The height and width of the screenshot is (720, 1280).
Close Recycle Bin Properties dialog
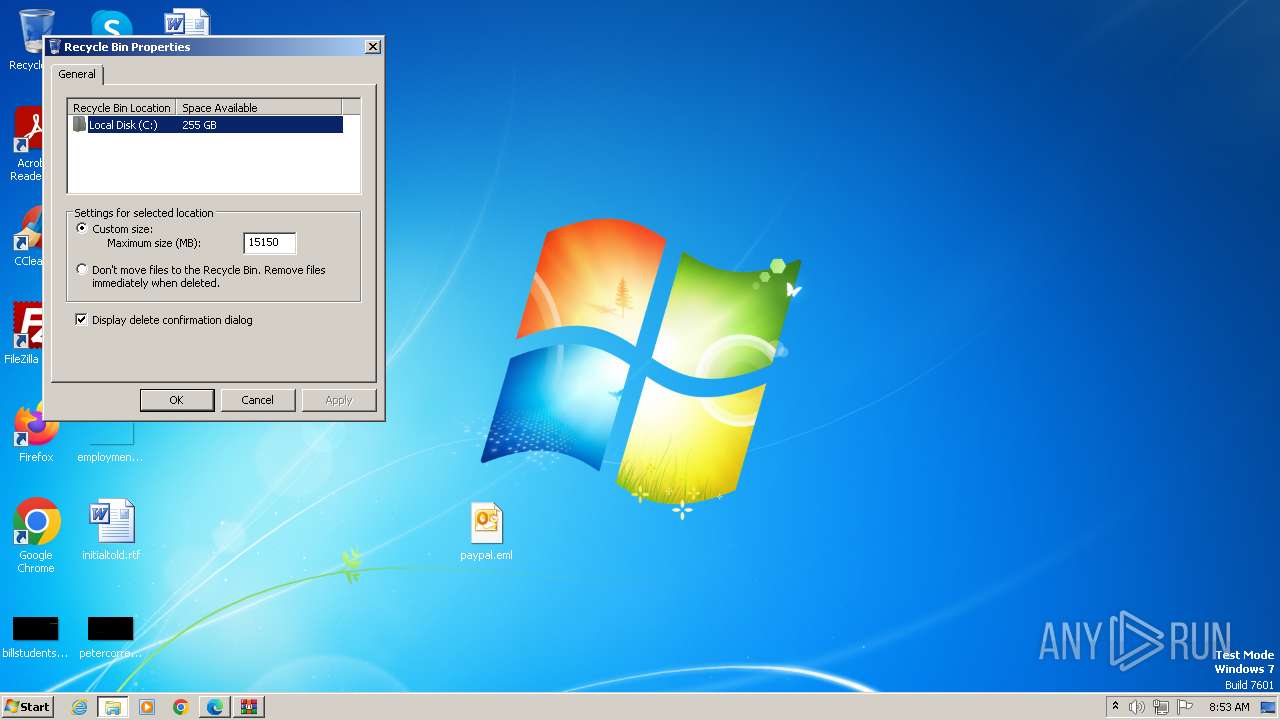(x=373, y=47)
